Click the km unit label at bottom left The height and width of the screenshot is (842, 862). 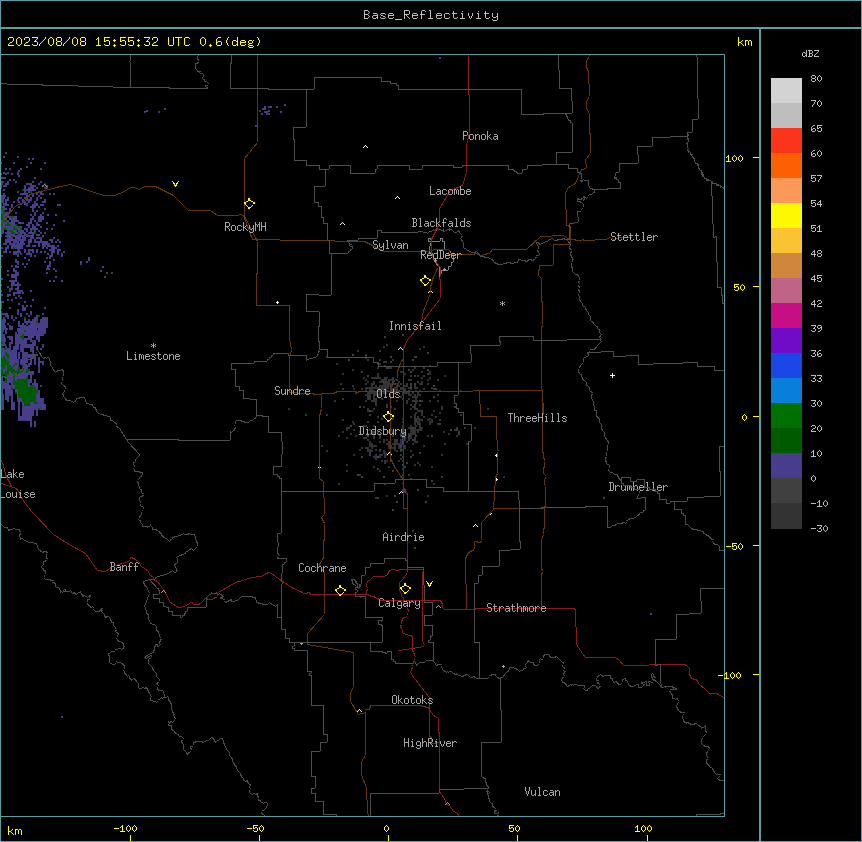coord(15,830)
